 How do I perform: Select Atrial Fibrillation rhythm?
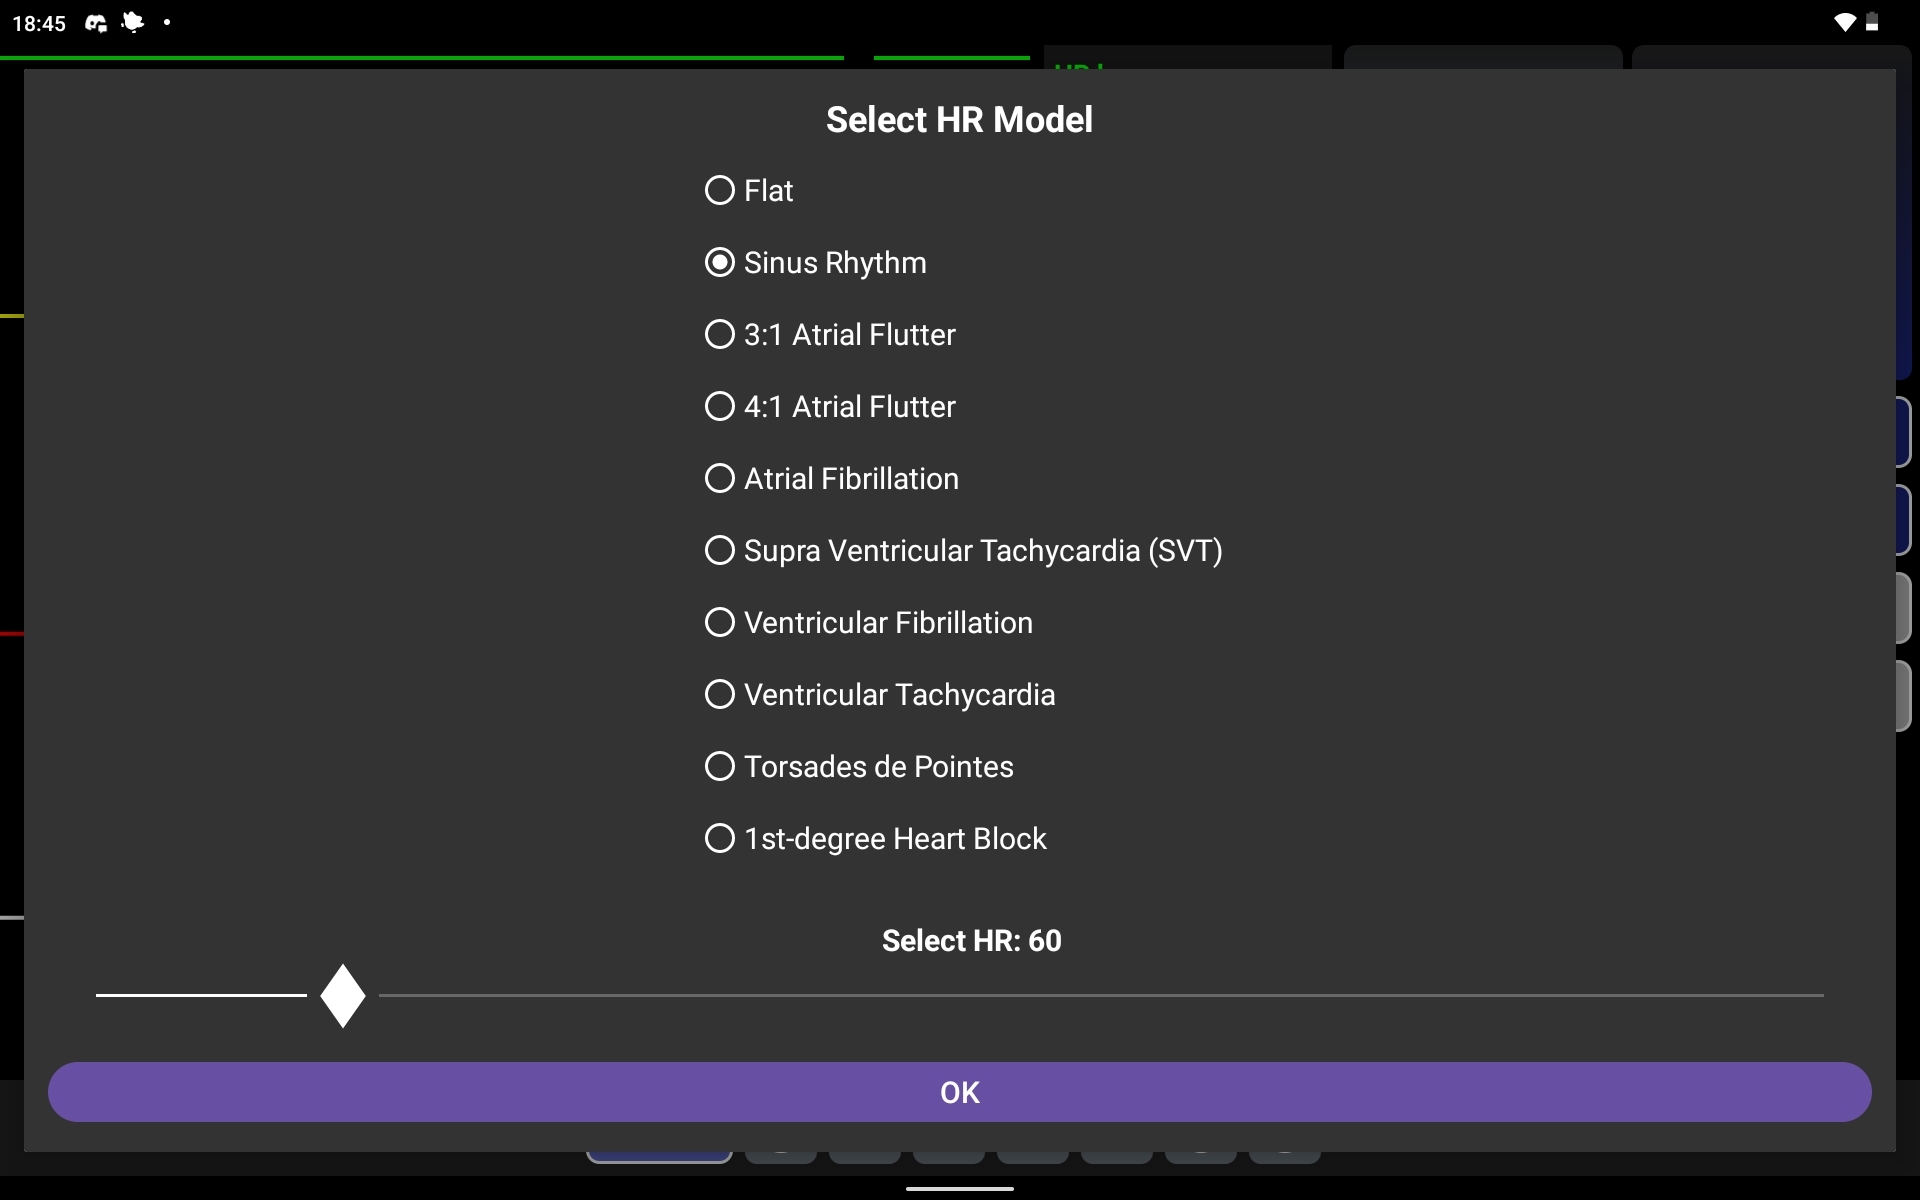click(x=720, y=478)
